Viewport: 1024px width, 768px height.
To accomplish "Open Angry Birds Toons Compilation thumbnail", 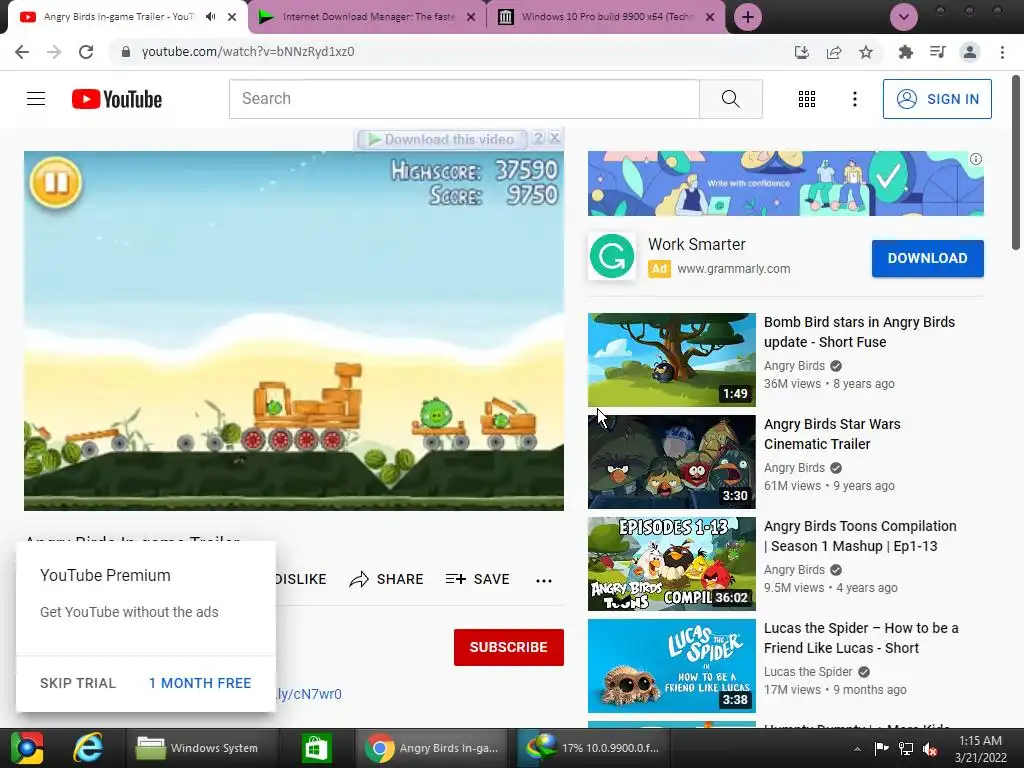I will tap(671, 564).
